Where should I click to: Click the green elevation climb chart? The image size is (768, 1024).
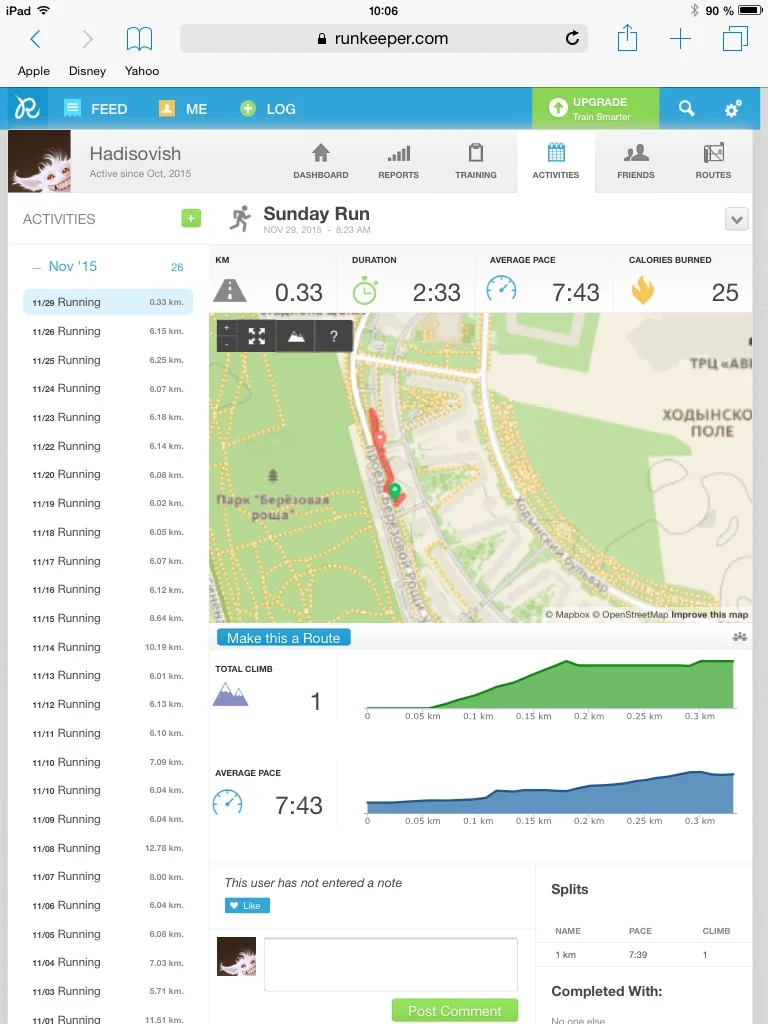click(551, 684)
